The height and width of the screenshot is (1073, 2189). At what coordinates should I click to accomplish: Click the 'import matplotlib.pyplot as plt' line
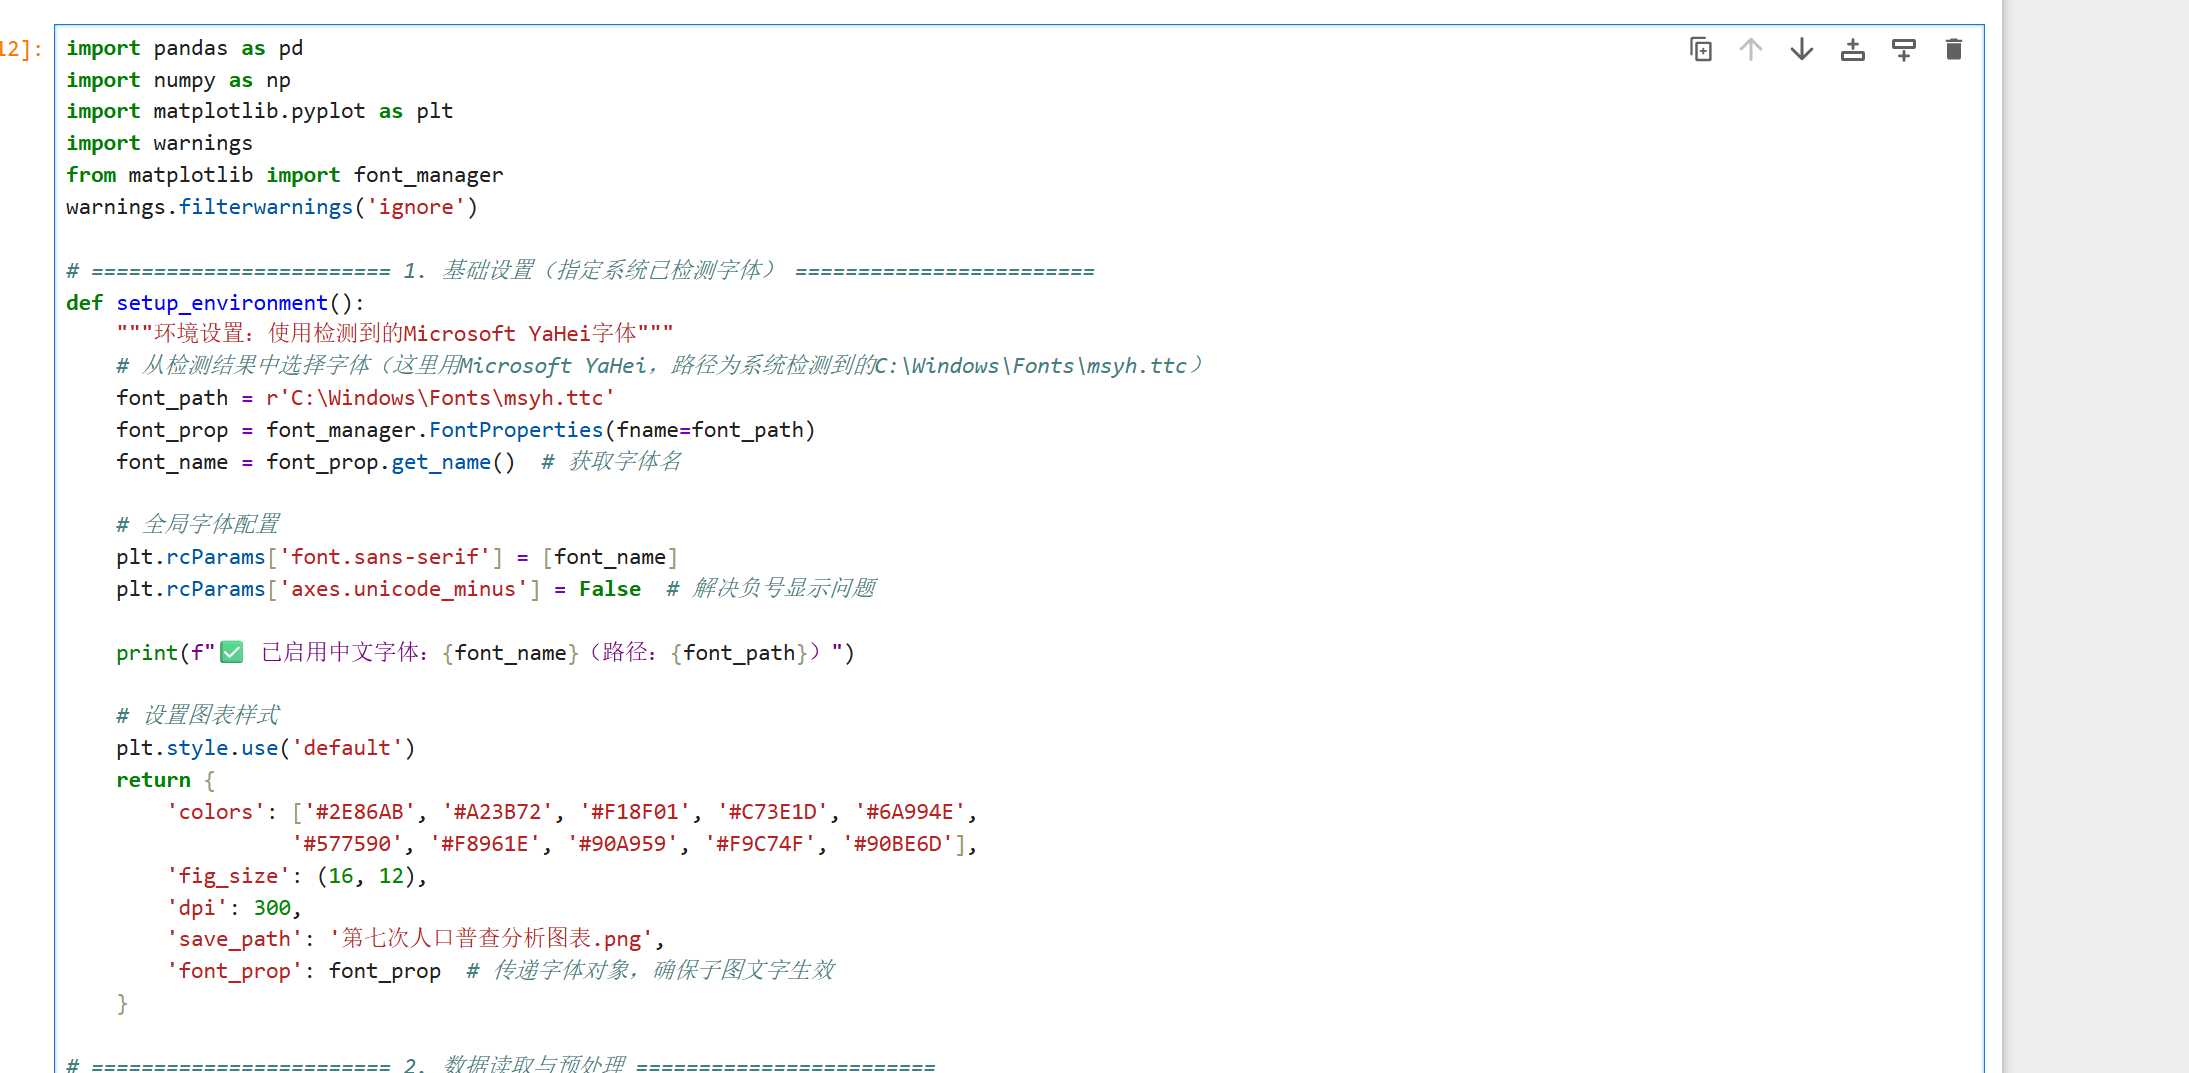click(x=259, y=111)
